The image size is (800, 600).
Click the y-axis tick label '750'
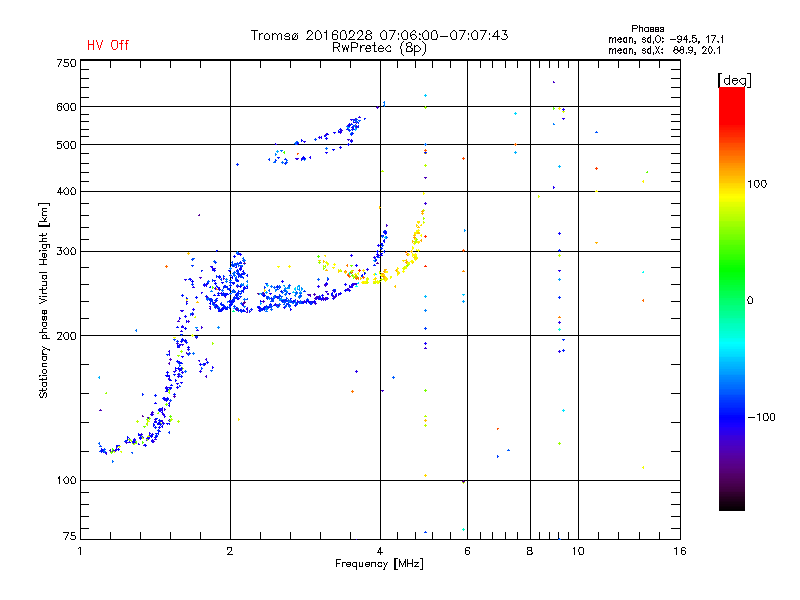tap(66, 63)
